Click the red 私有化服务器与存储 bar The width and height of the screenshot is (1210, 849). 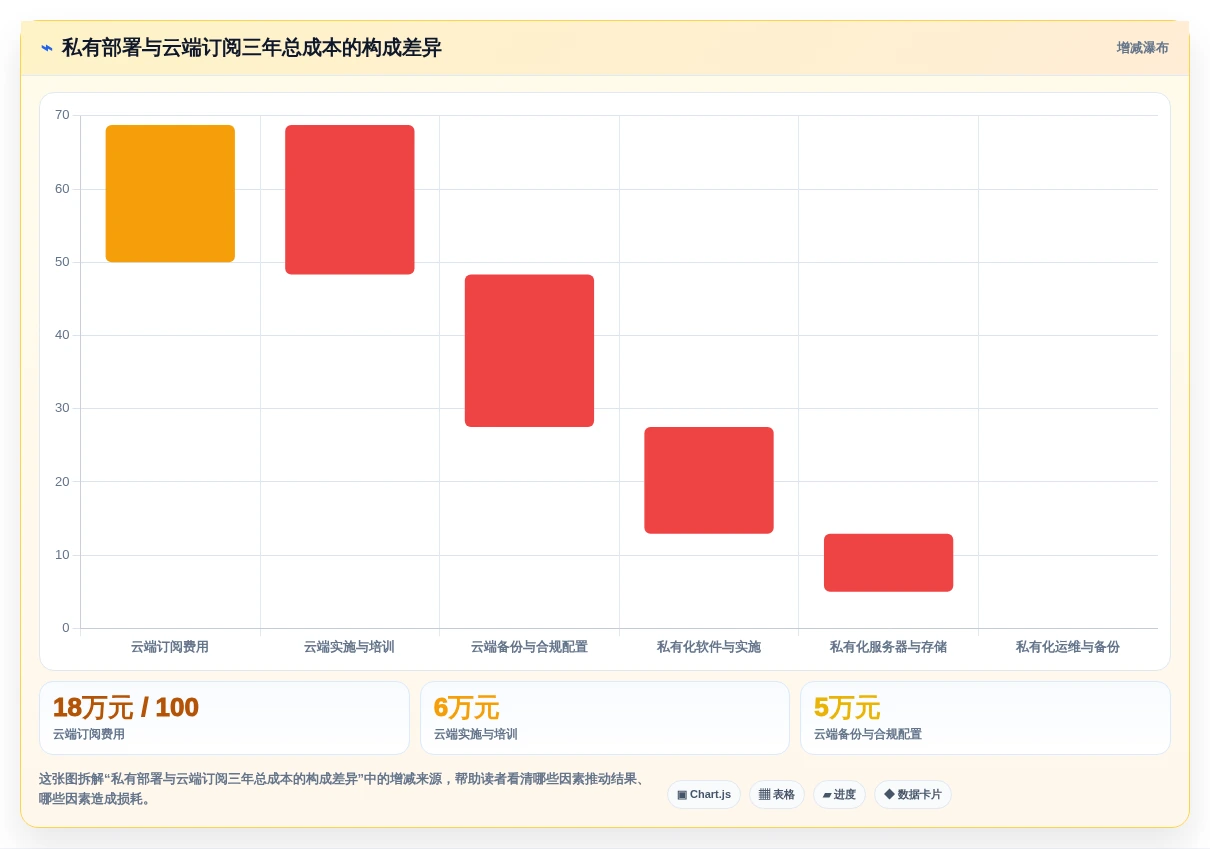[888, 563]
